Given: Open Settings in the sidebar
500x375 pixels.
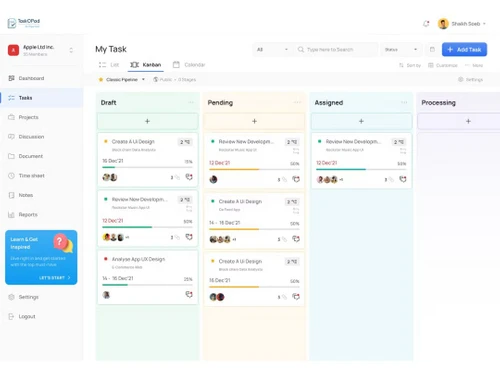Looking at the screenshot, I should point(41,297).
